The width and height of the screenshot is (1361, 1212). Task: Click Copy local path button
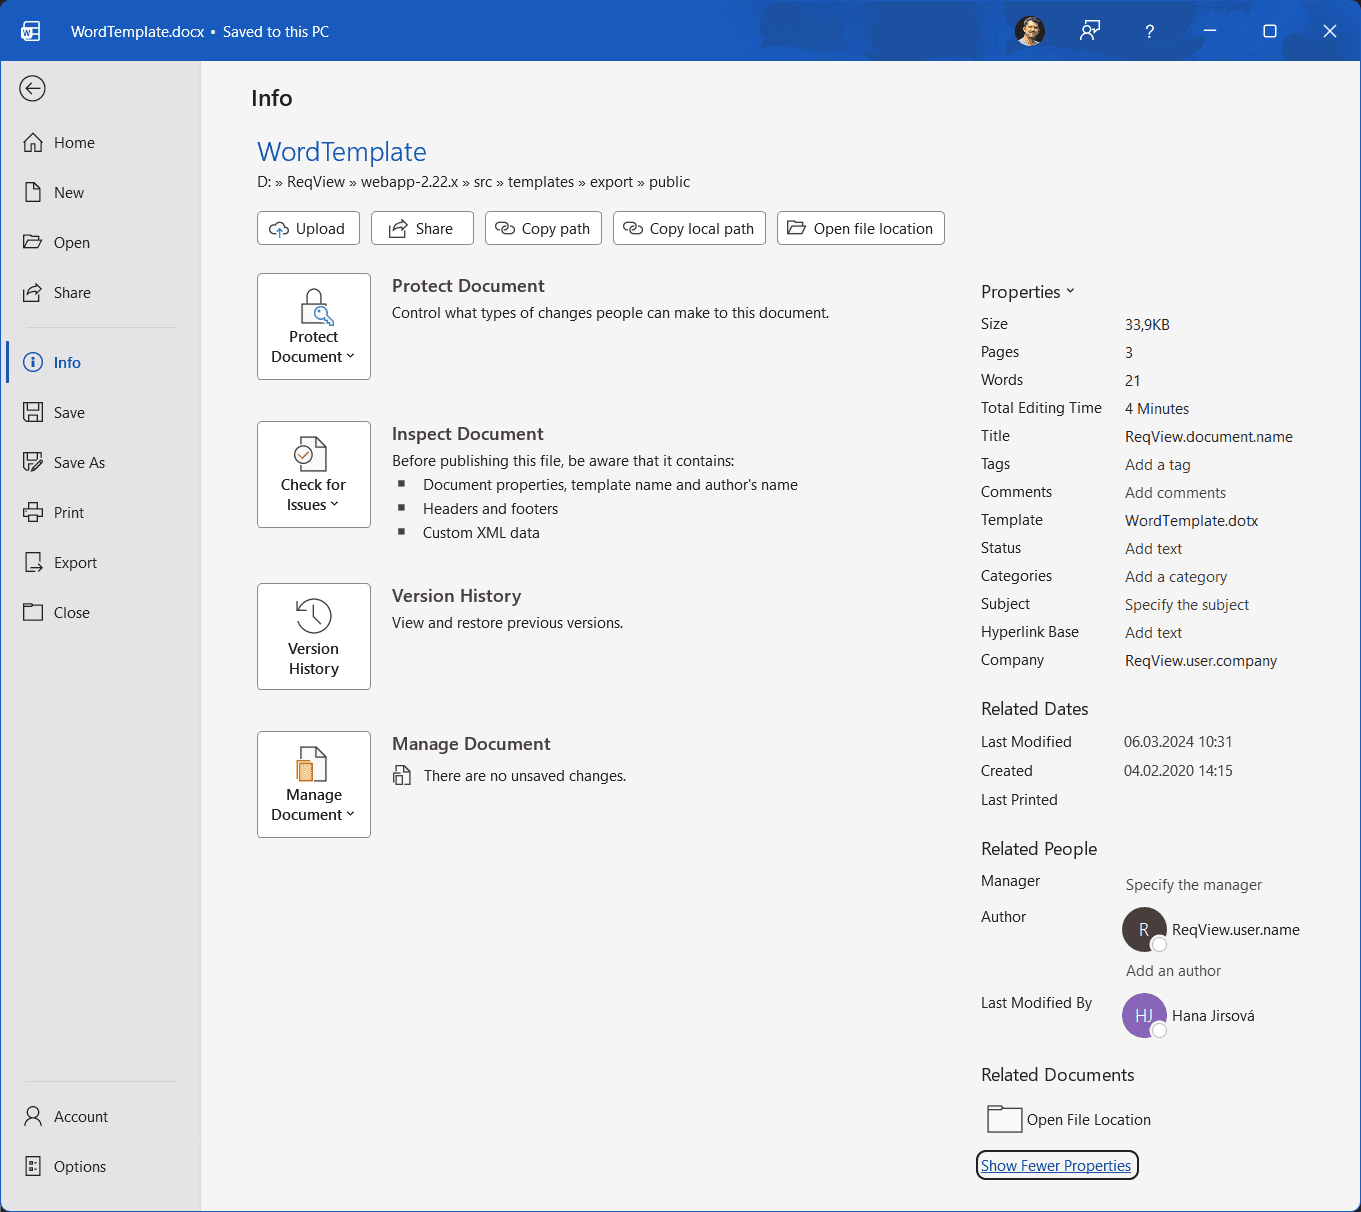pos(690,228)
